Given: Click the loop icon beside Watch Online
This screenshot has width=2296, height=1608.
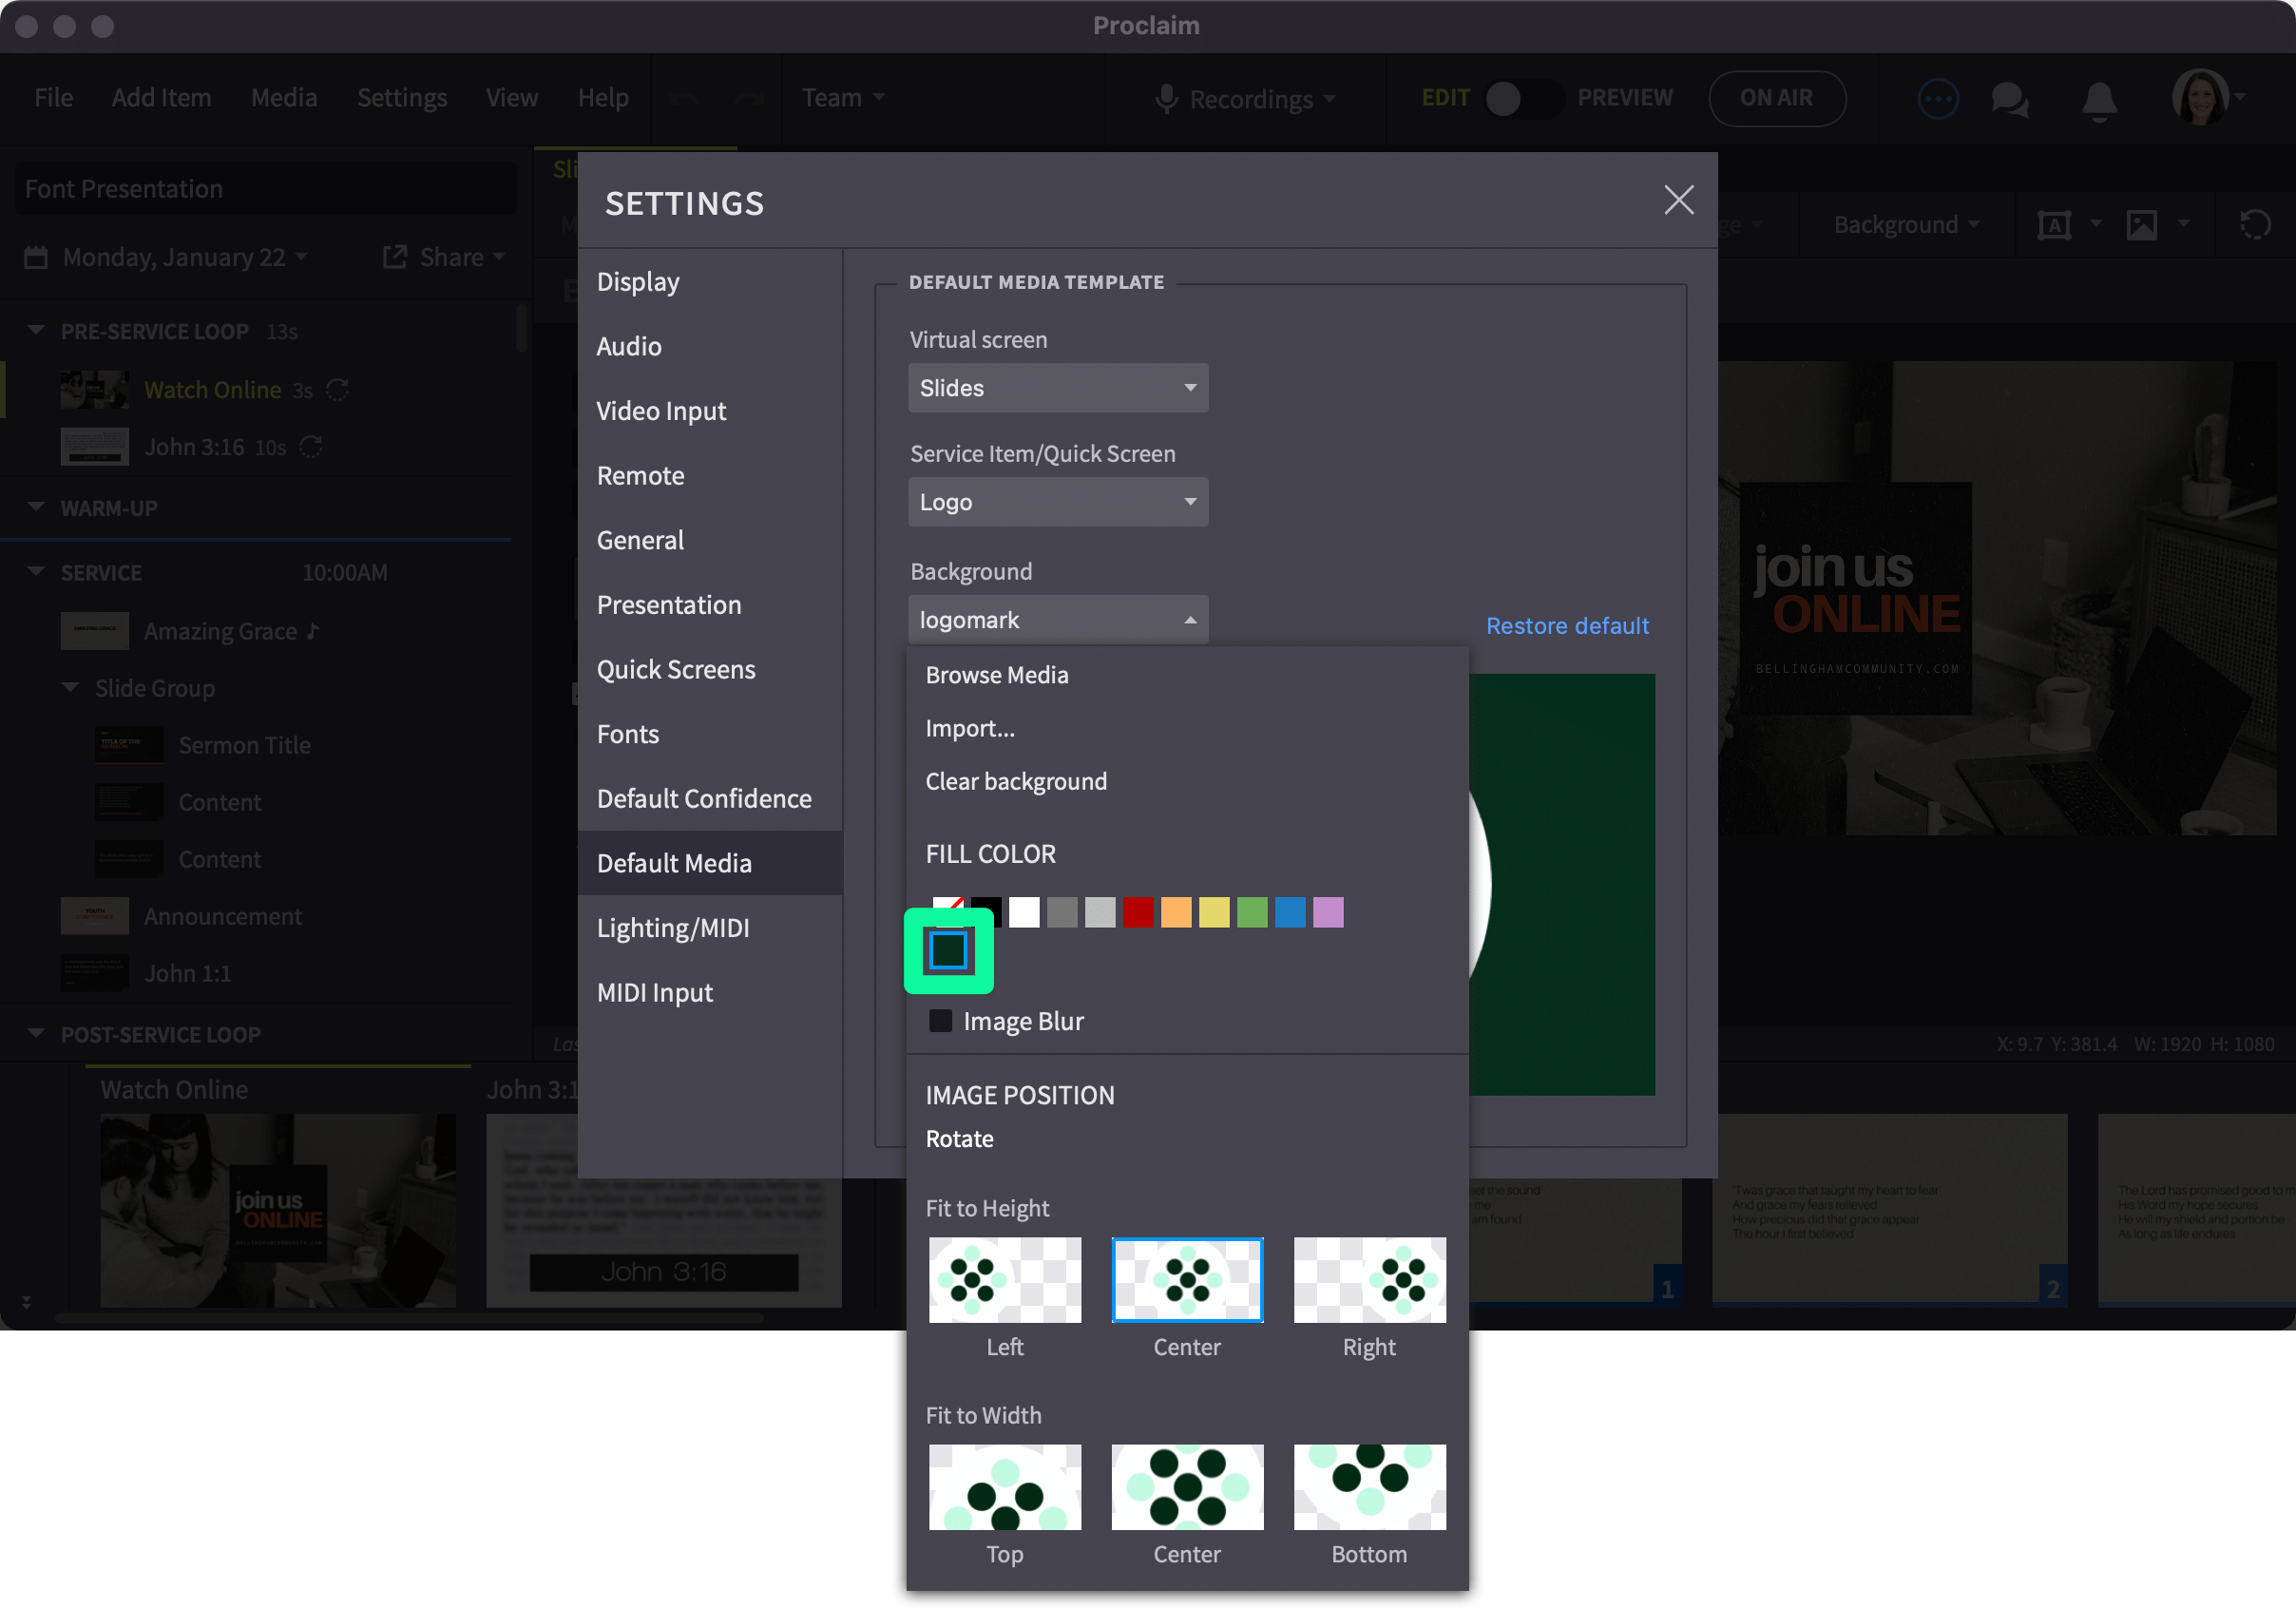Looking at the screenshot, I should [336, 390].
